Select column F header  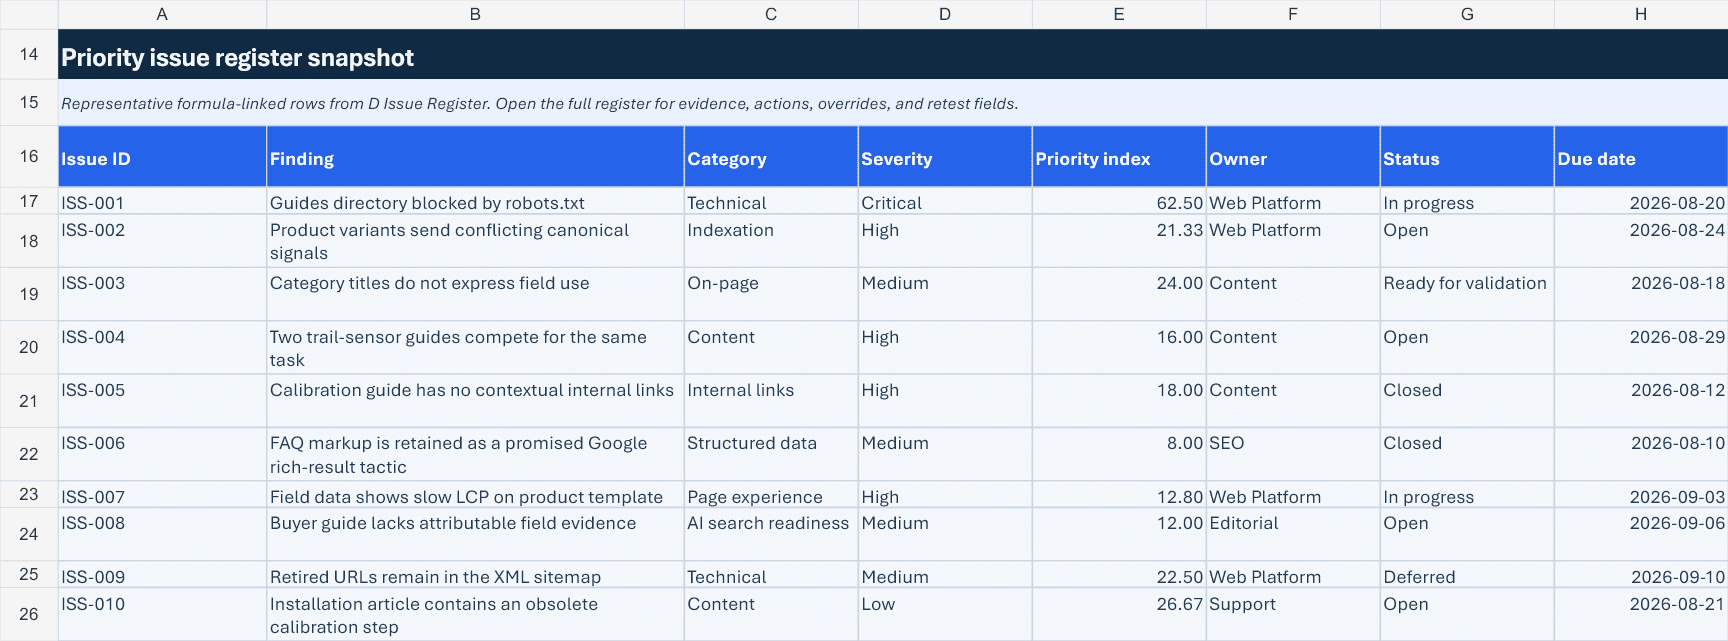coord(1293,14)
